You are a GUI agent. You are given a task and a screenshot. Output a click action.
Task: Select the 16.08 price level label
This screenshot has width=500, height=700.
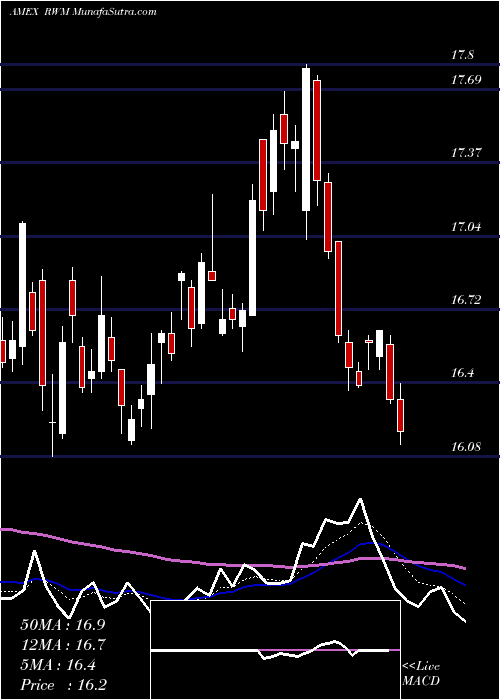466,446
